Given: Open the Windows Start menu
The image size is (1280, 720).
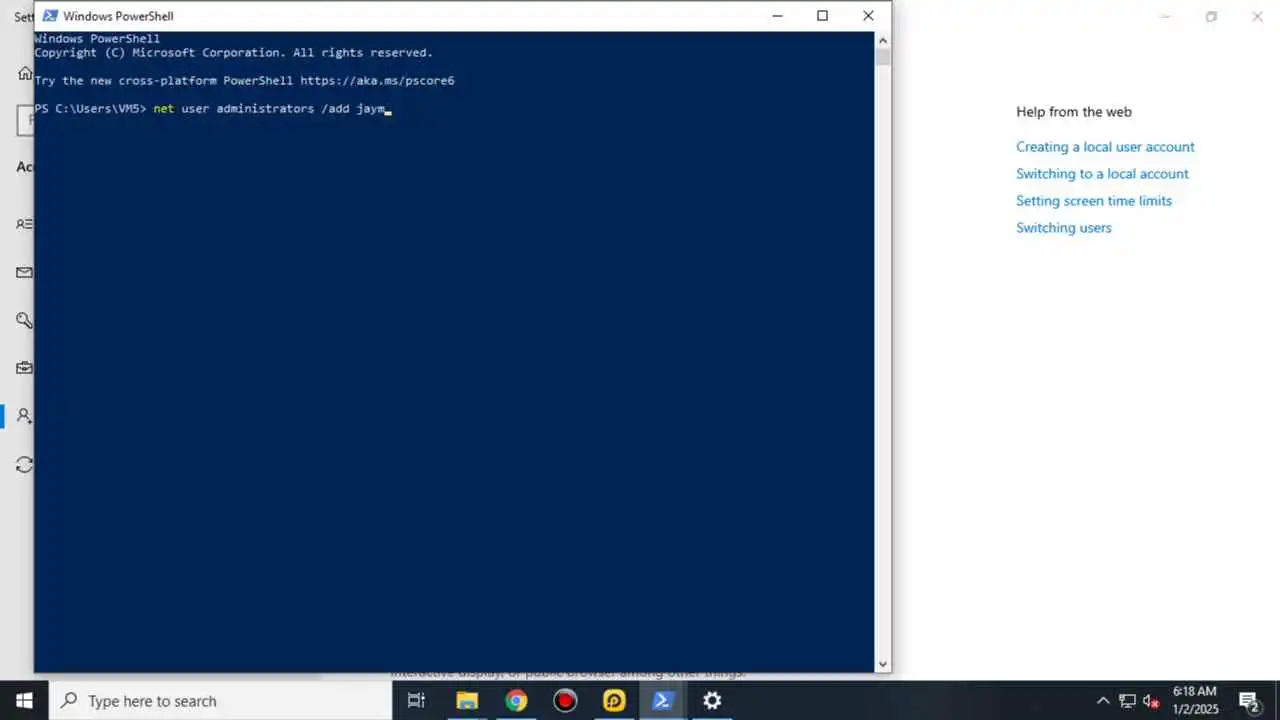Looking at the screenshot, I should 24,701.
